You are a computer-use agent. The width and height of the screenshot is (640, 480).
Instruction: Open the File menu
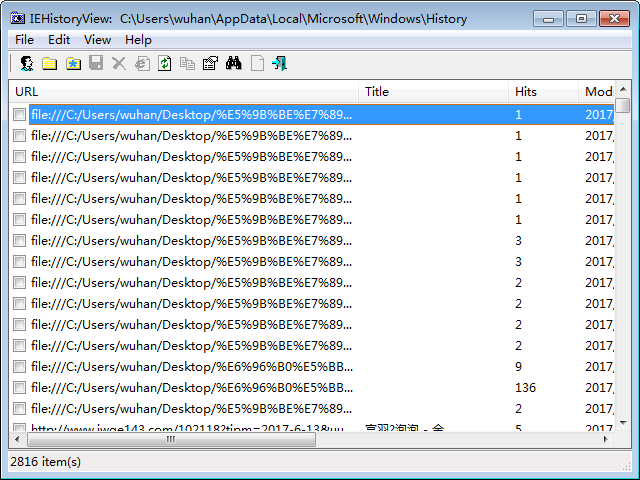24,40
